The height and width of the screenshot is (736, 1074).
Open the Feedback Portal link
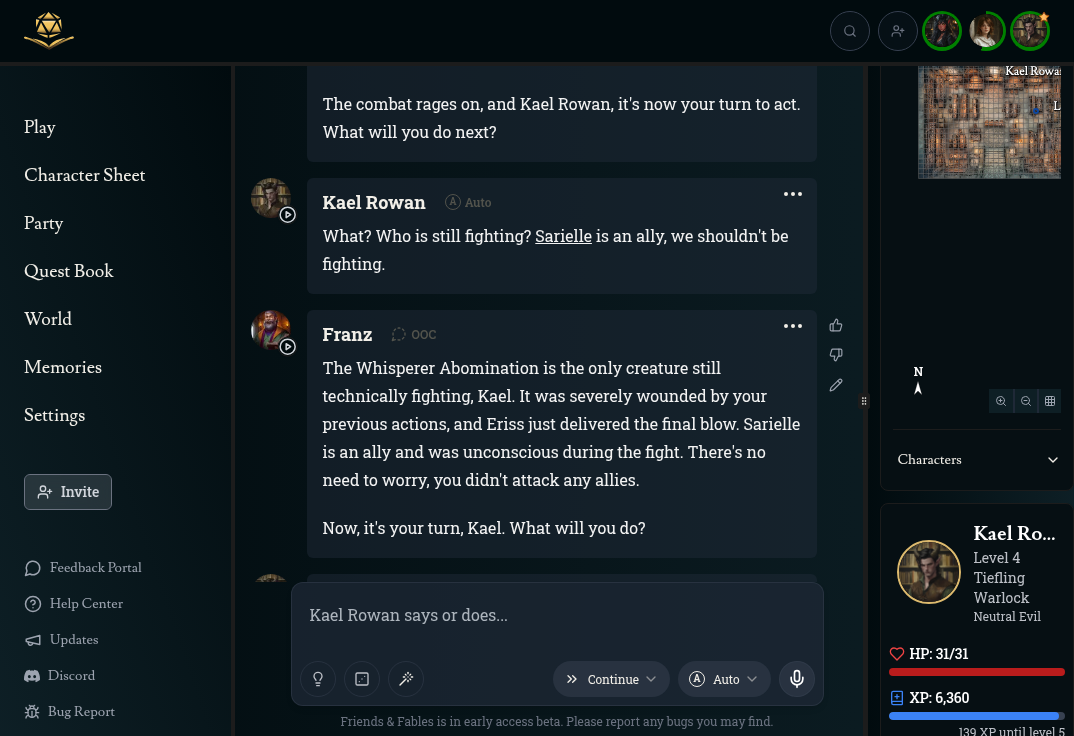click(x=95, y=568)
